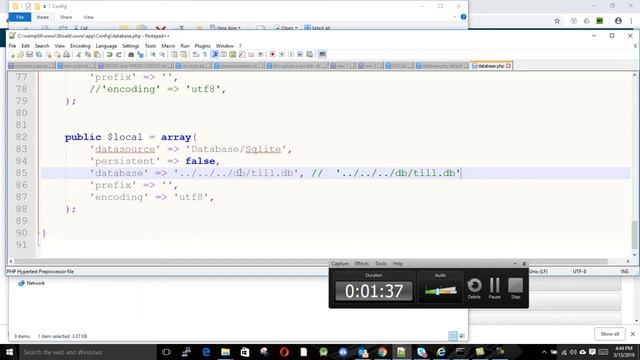Click the Unix (LF) status bar entry
The width and height of the screenshot is (640, 360).
(x=538, y=271)
